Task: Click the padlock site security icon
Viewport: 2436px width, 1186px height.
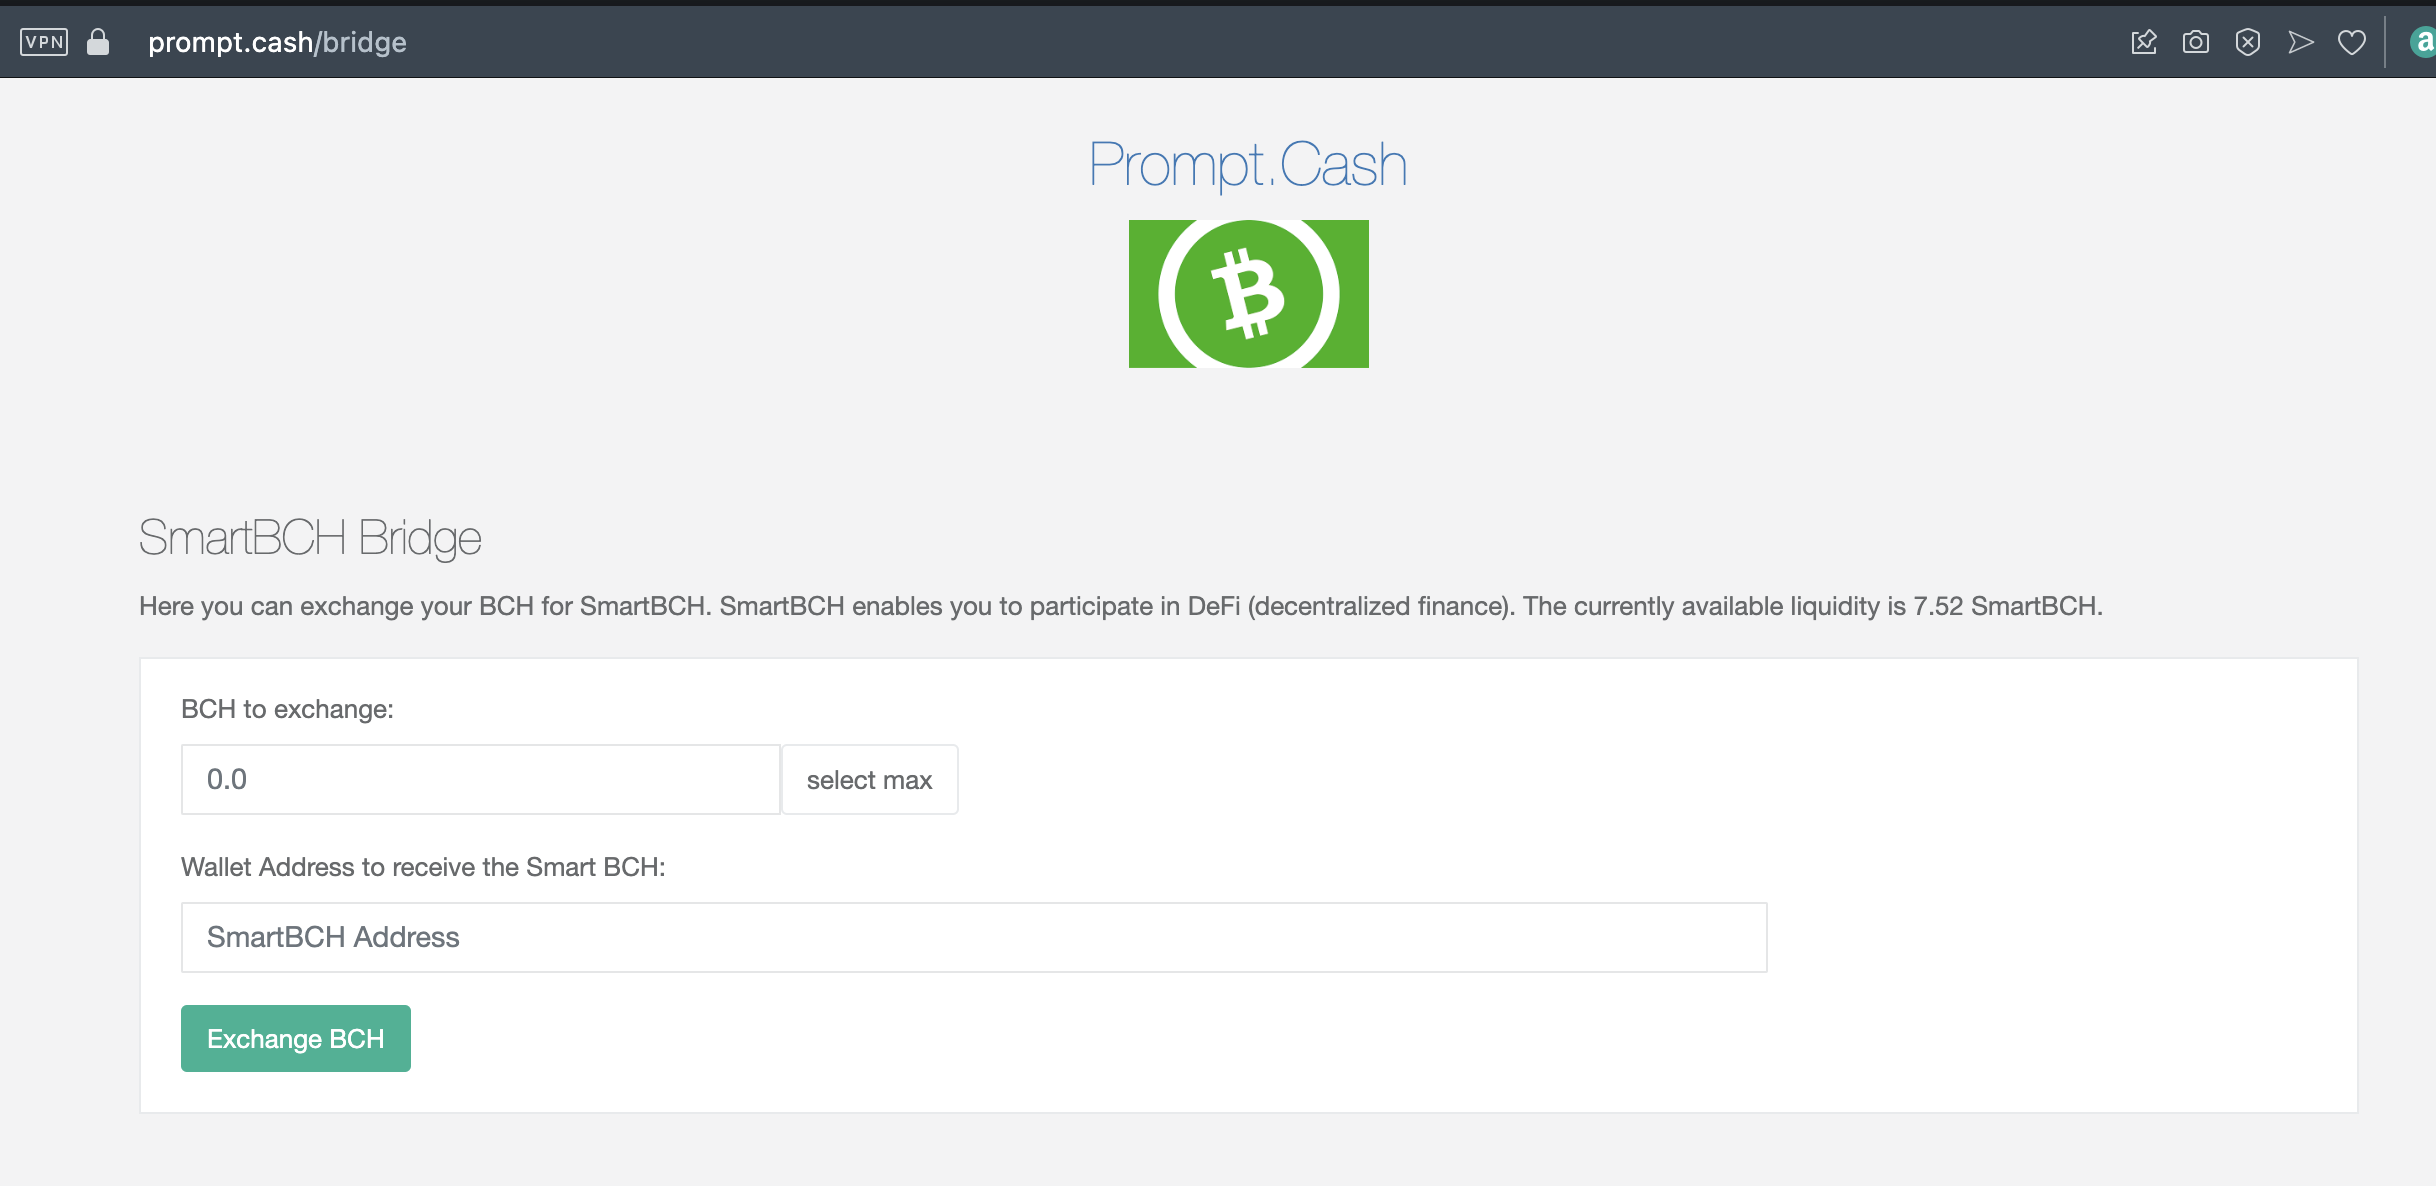Action: (98, 41)
